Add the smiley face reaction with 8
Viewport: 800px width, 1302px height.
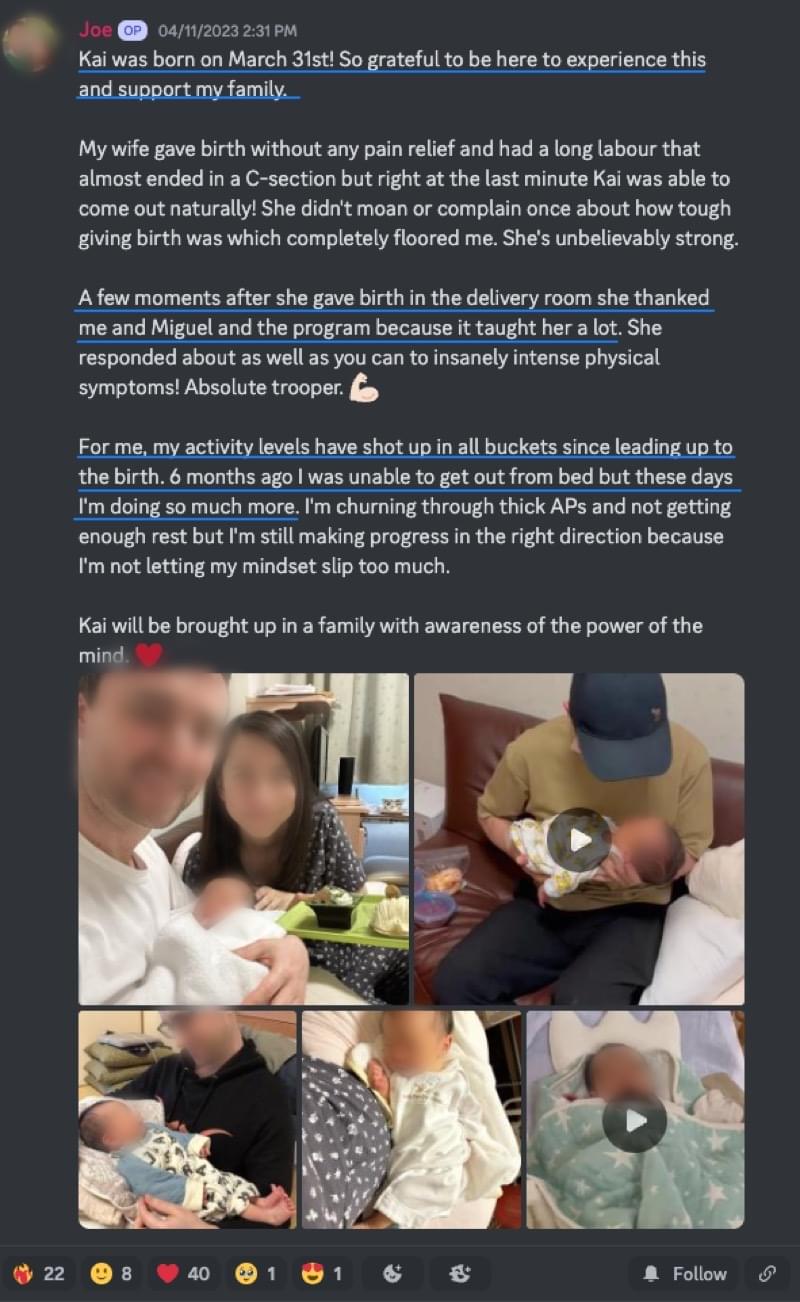click(110, 1273)
